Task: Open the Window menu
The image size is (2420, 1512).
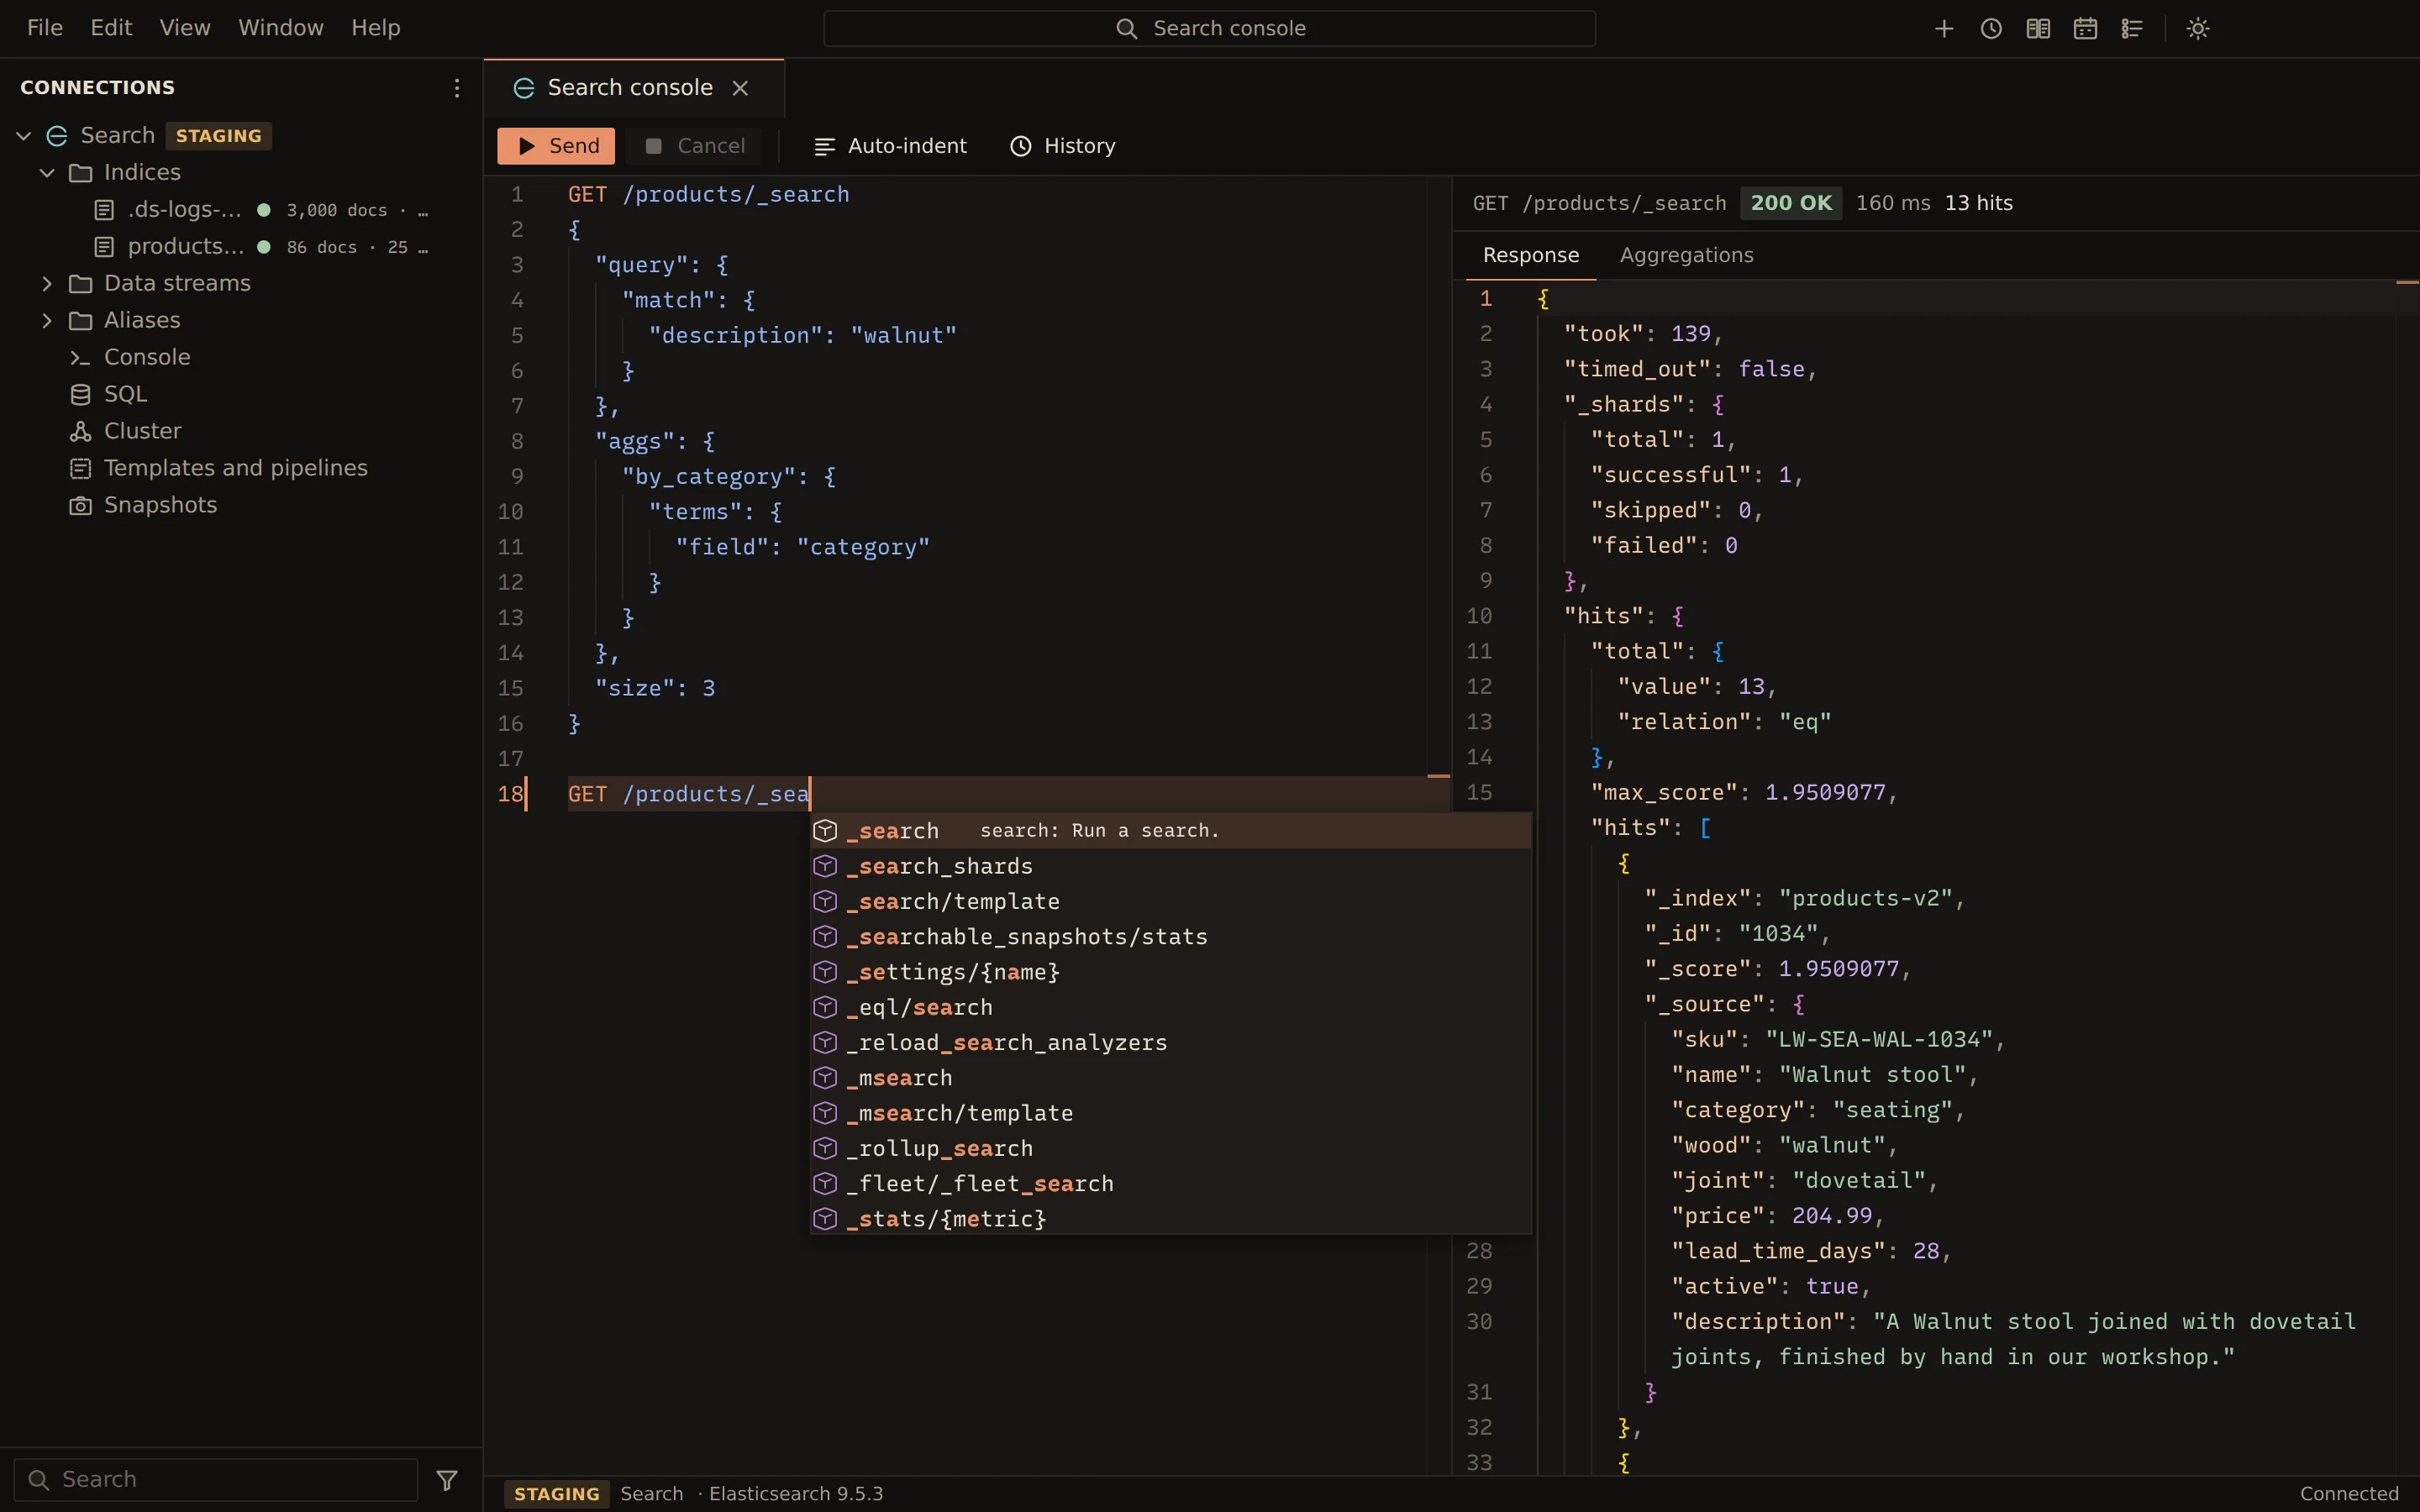Action: [281, 28]
